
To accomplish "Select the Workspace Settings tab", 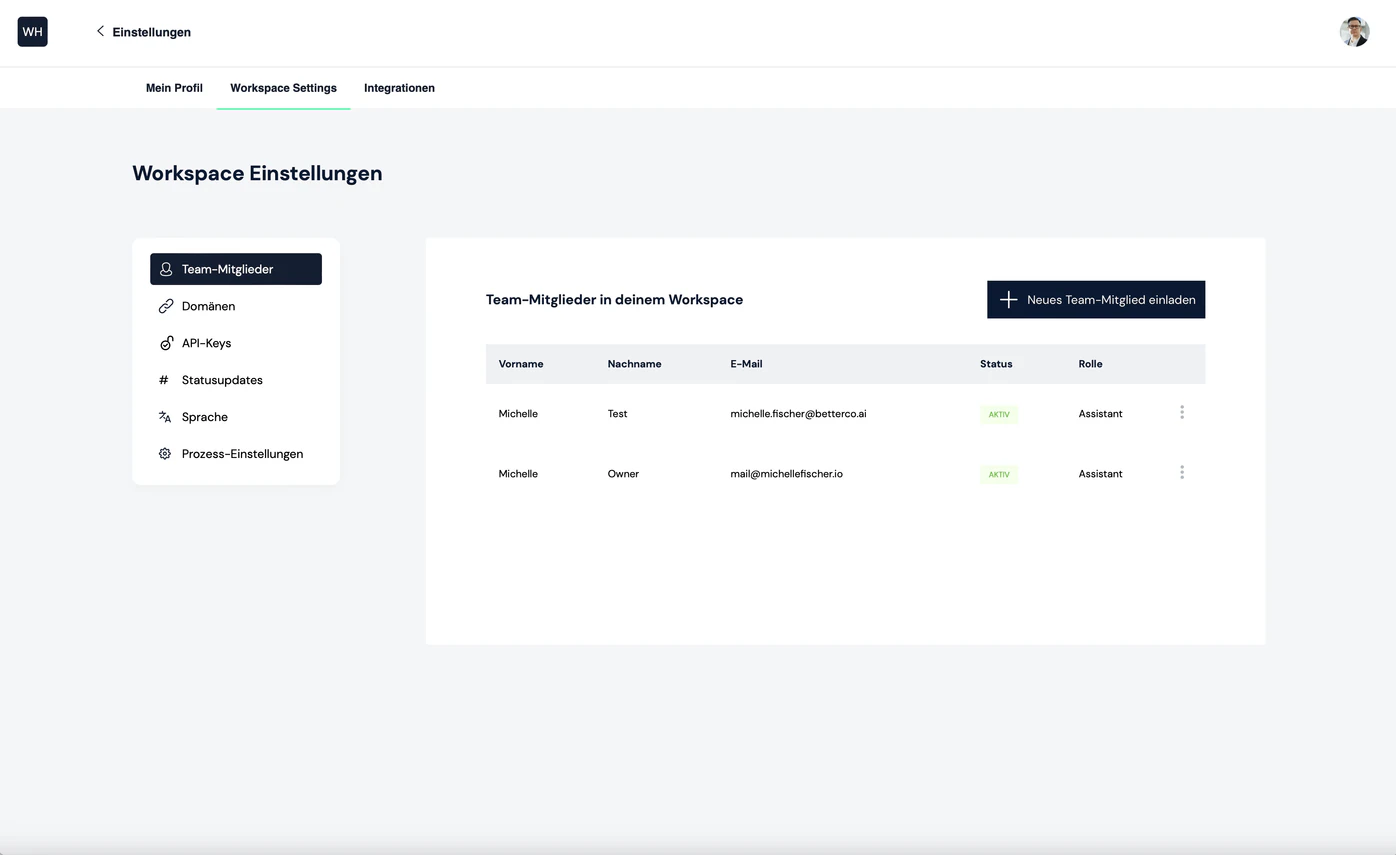I will 283,88.
